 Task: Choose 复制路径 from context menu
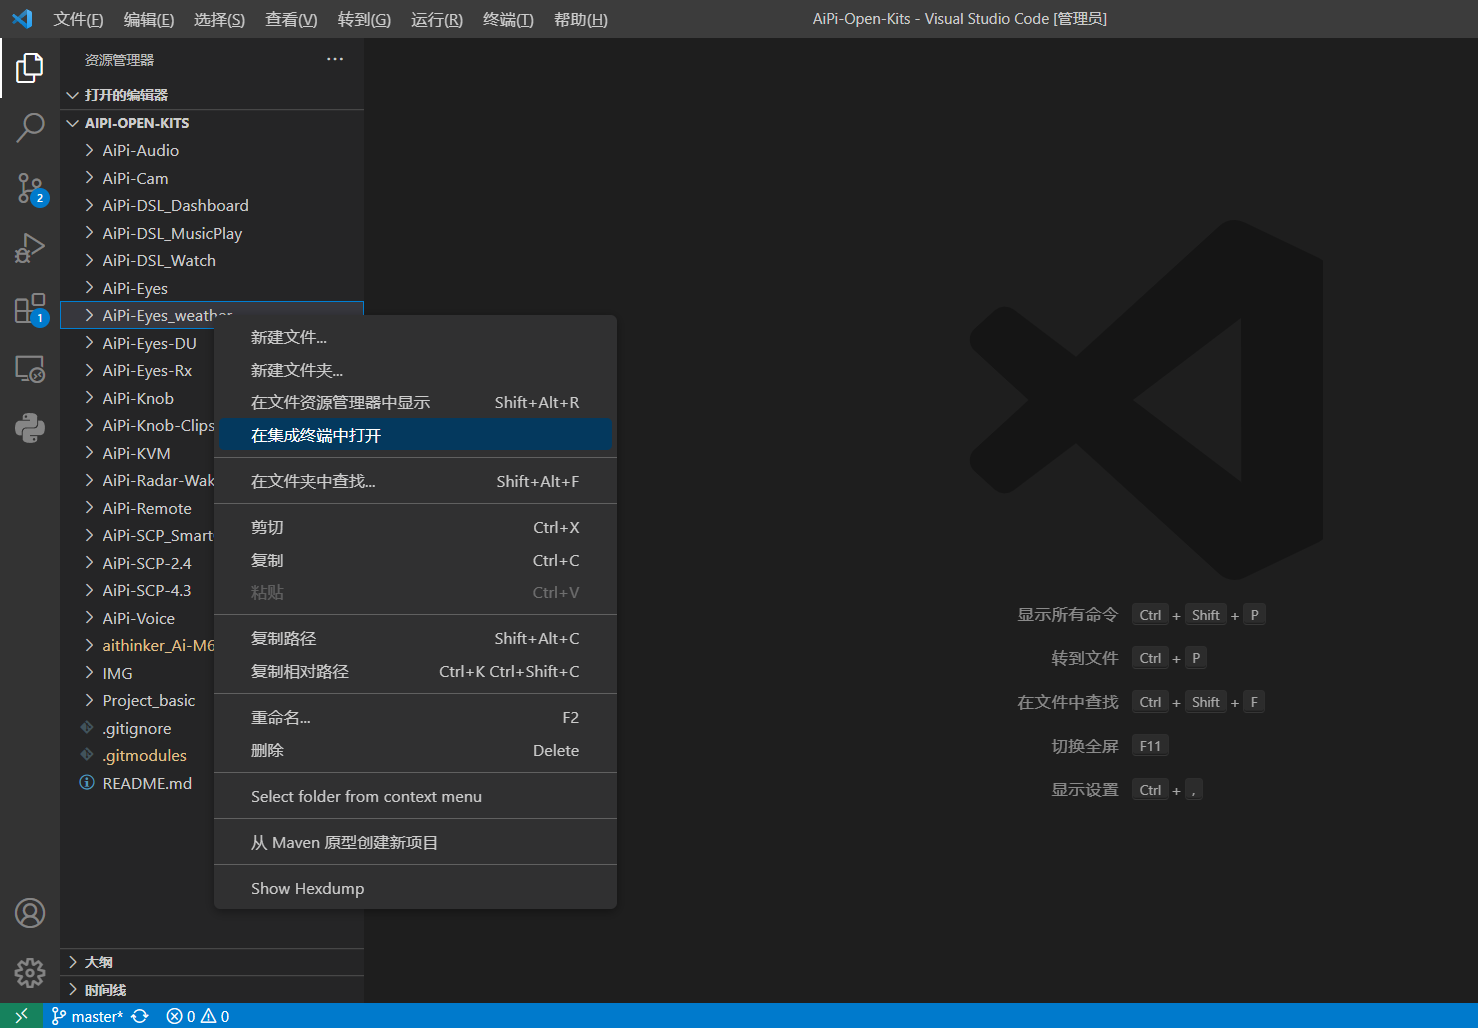[x=415, y=638]
